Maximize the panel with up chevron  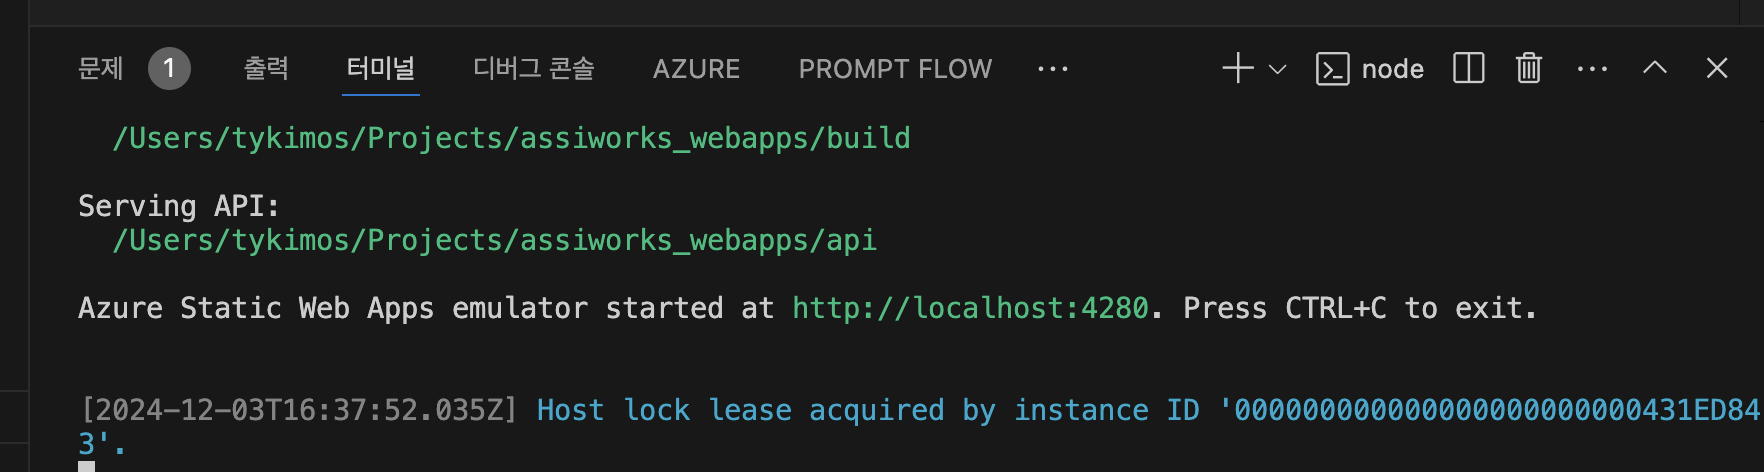click(1655, 68)
